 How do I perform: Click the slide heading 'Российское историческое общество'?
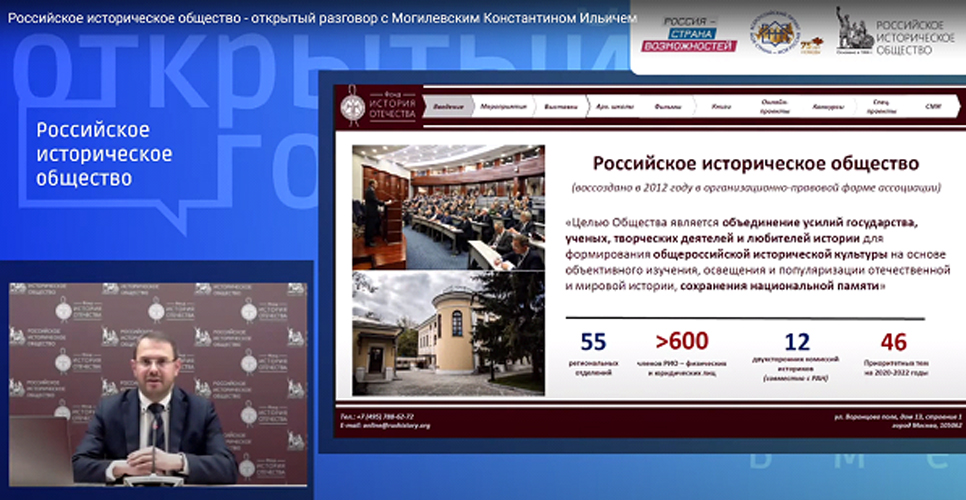755,164
